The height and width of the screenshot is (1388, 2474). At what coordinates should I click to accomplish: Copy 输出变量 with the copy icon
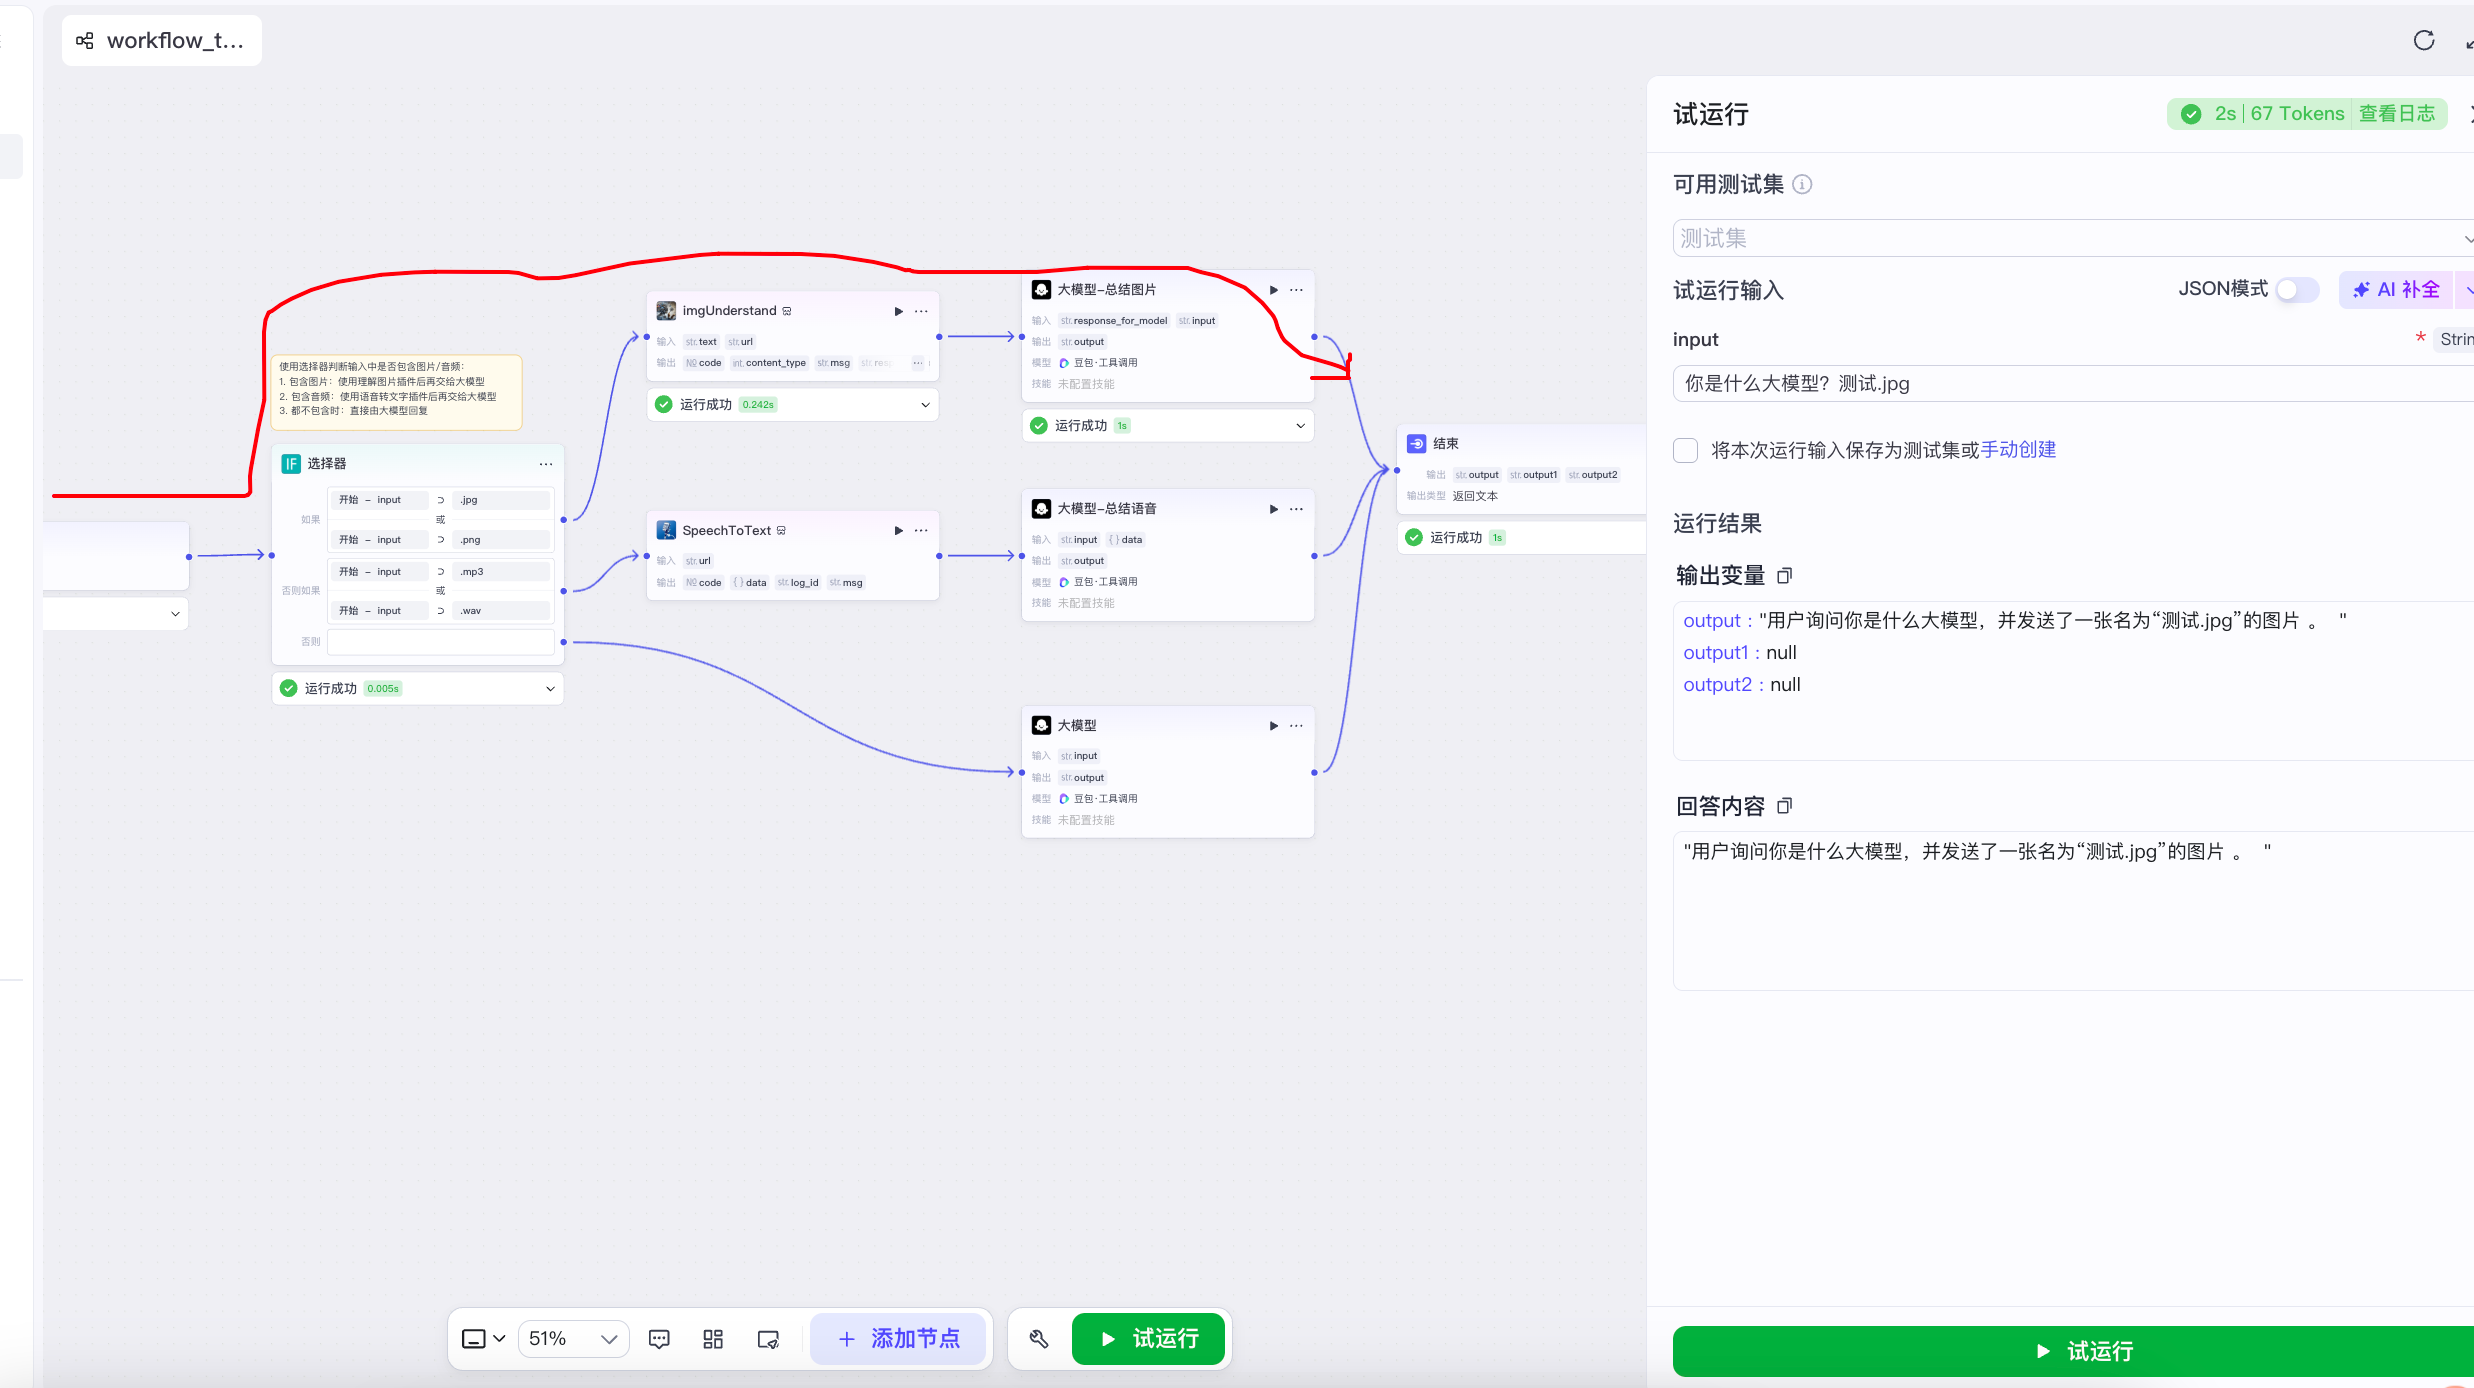[x=1785, y=576]
